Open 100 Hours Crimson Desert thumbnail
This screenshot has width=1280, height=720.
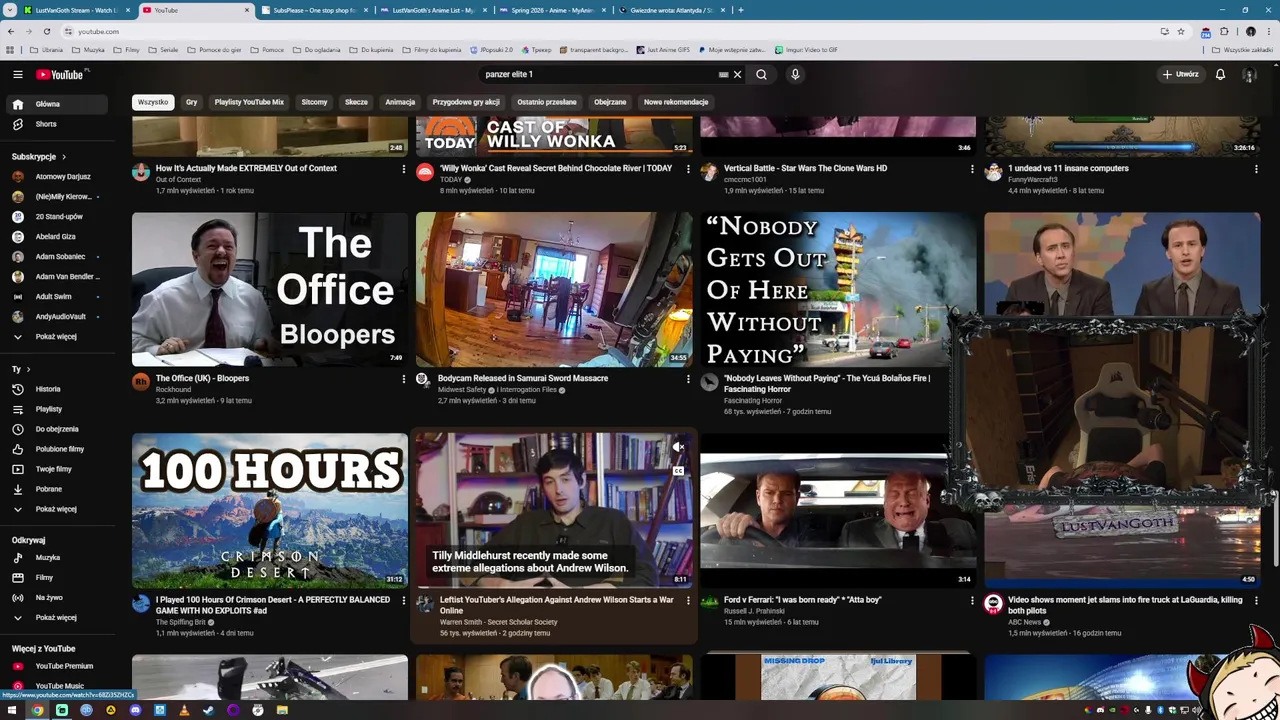tap(270, 510)
